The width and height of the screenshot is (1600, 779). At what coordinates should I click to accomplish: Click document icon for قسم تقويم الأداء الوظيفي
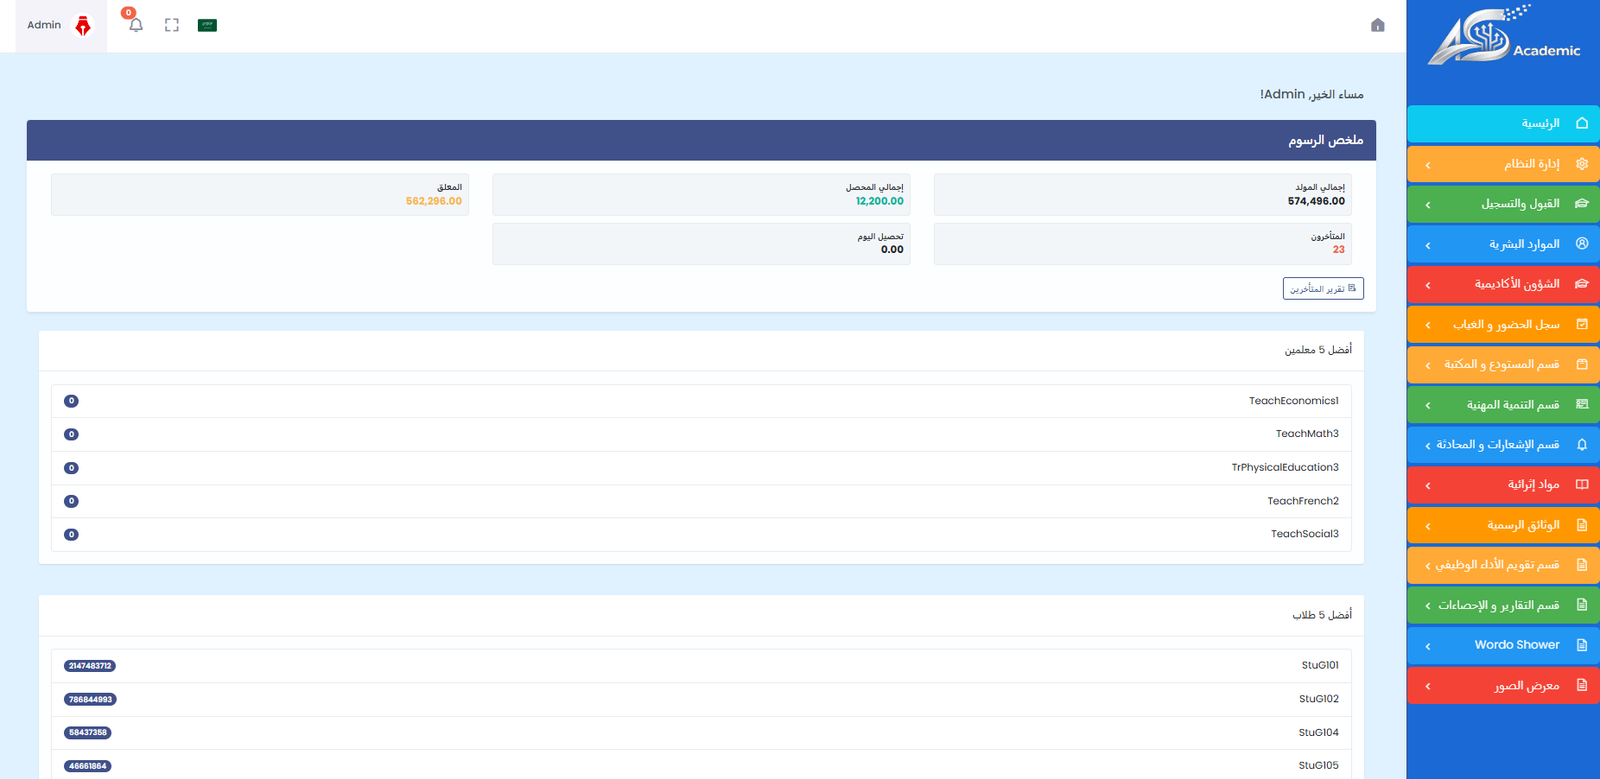[1582, 565]
